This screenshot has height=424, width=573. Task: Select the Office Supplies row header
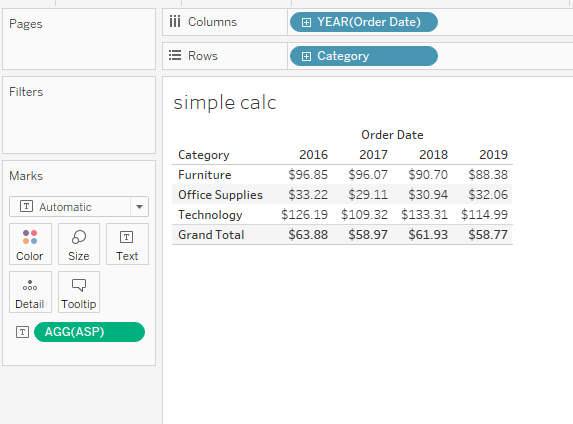click(220, 195)
